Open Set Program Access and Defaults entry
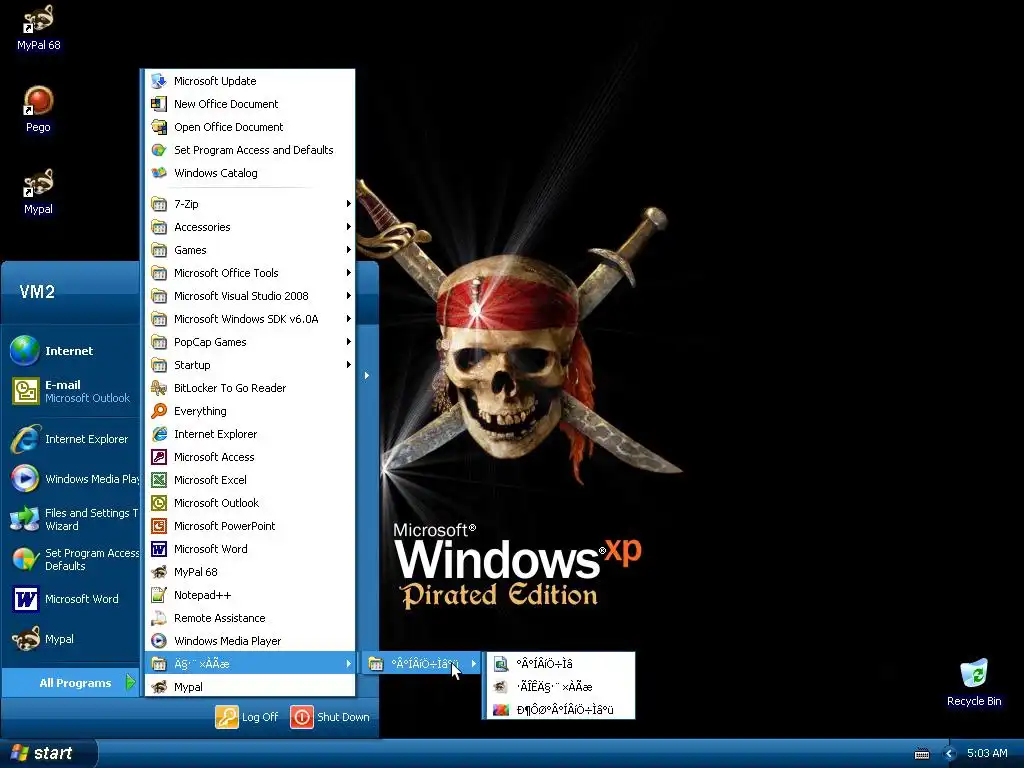The height and width of the screenshot is (768, 1024). pyautogui.click(x=250, y=150)
